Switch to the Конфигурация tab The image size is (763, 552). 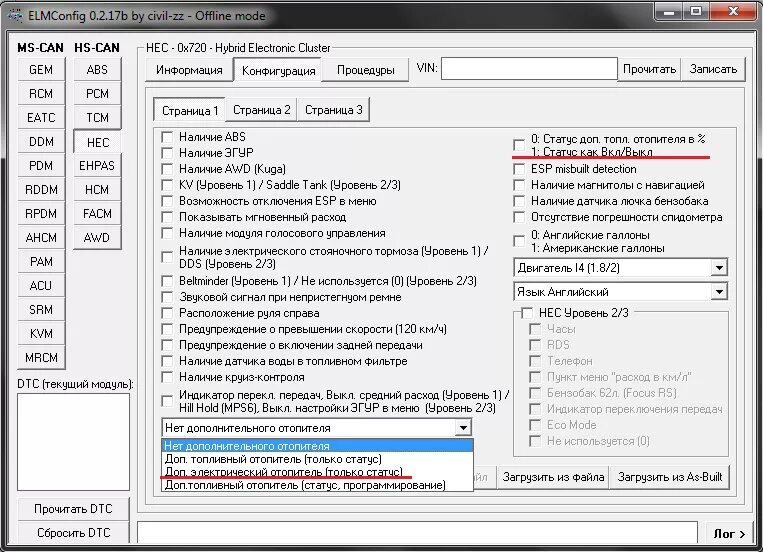(278, 71)
